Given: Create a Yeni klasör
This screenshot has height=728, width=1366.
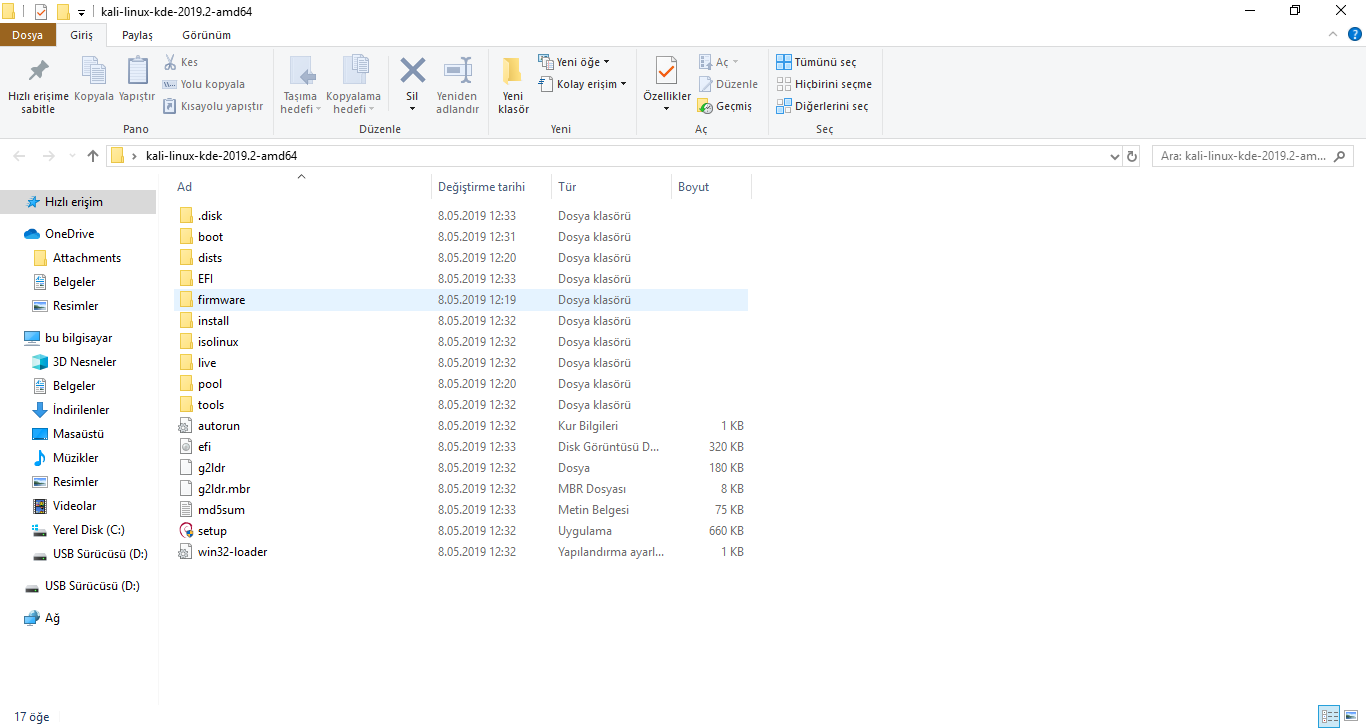Looking at the screenshot, I should click(513, 86).
